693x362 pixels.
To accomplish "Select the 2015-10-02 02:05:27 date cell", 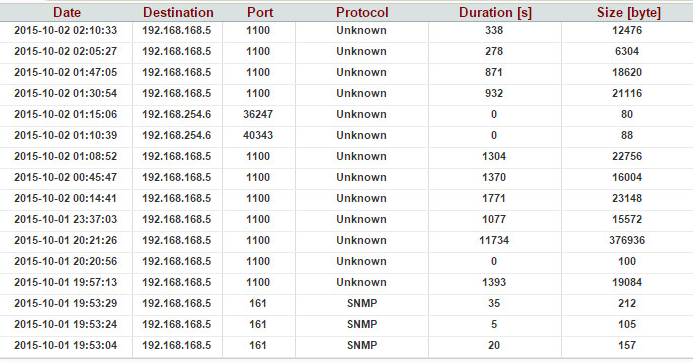I will pyautogui.click(x=65, y=51).
